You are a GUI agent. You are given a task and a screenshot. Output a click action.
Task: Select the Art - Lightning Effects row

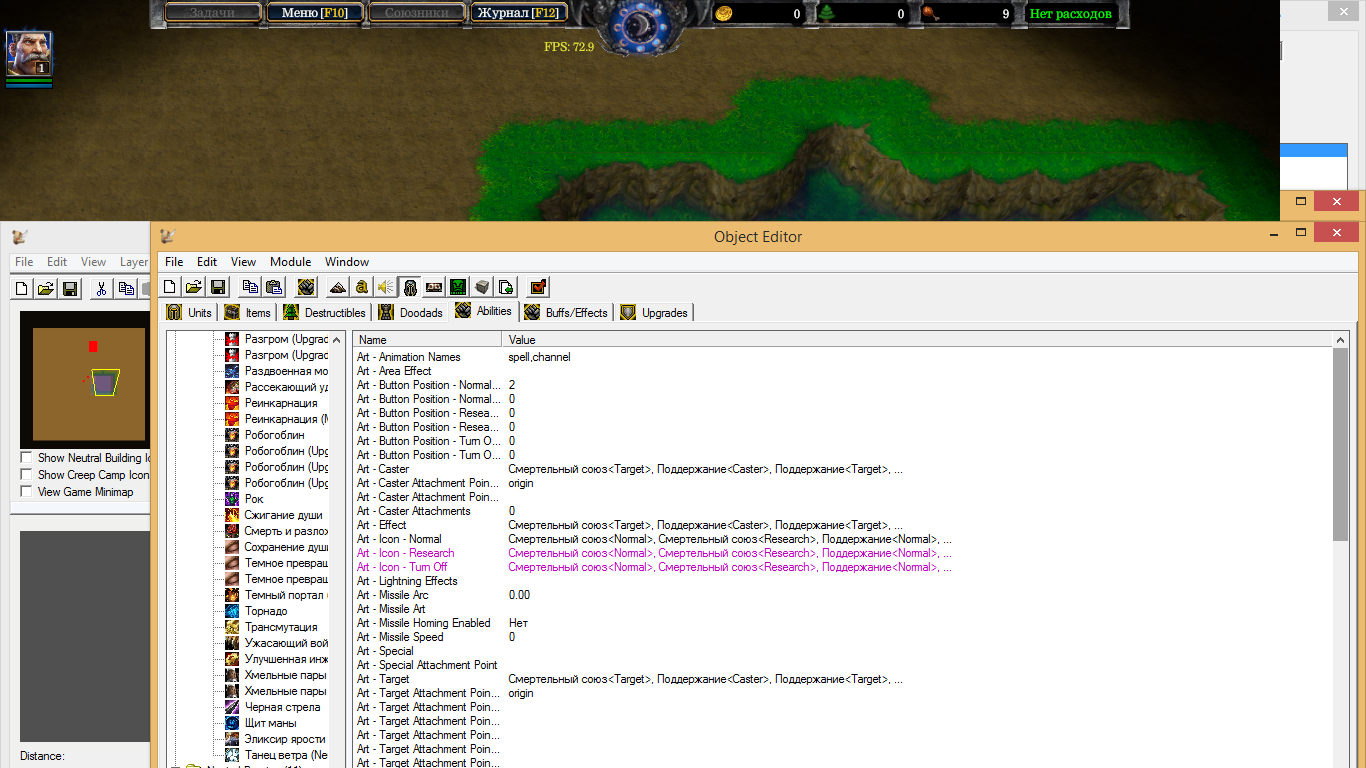843,581
